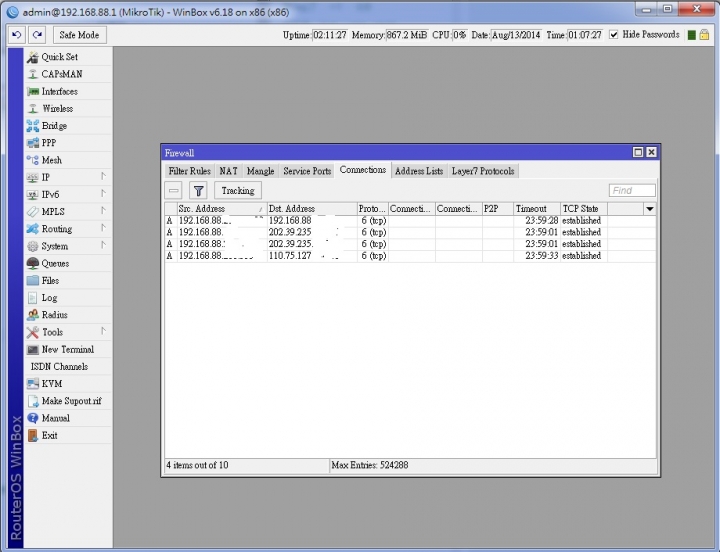The width and height of the screenshot is (720, 552).
Task: Open the Layer7 Protocols tab
Action: click(x=483, y=171)
